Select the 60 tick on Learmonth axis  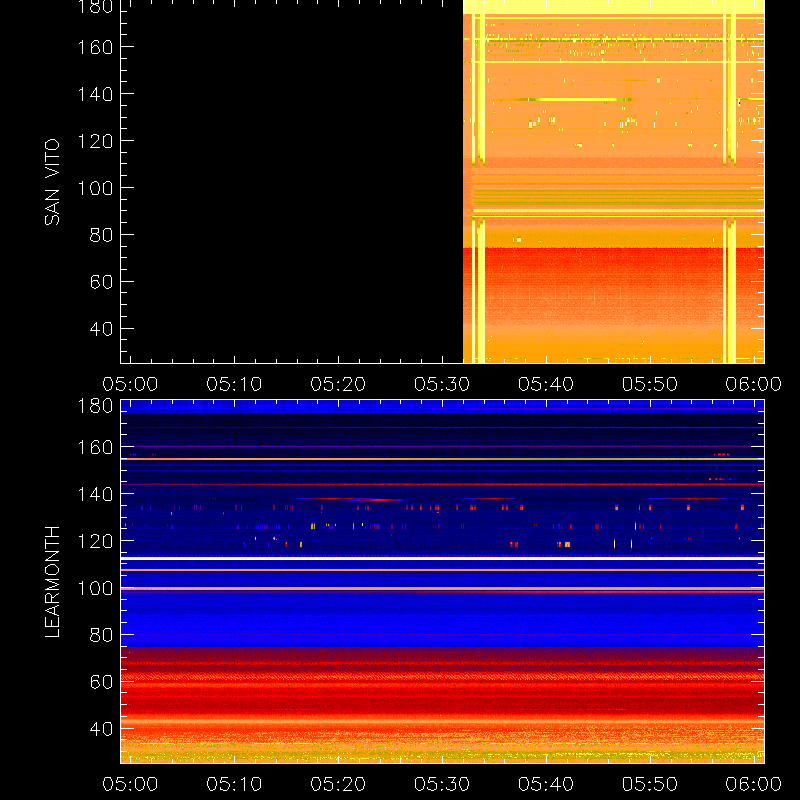[x=101, y=682]
